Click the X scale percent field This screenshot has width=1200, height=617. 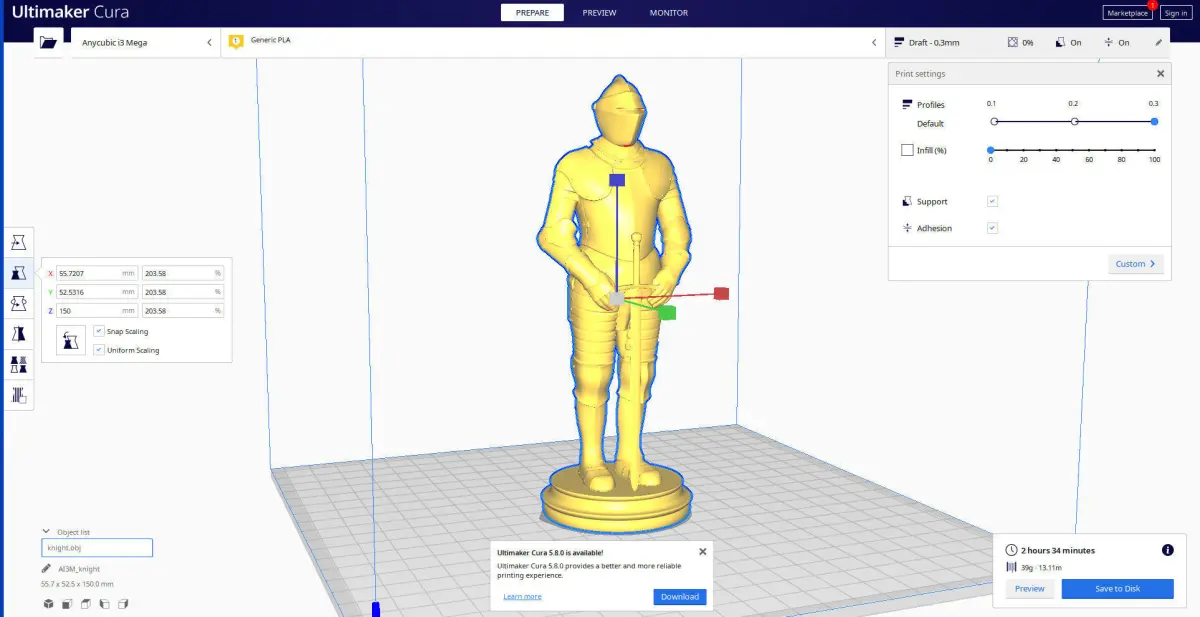(x=183, y=273)
